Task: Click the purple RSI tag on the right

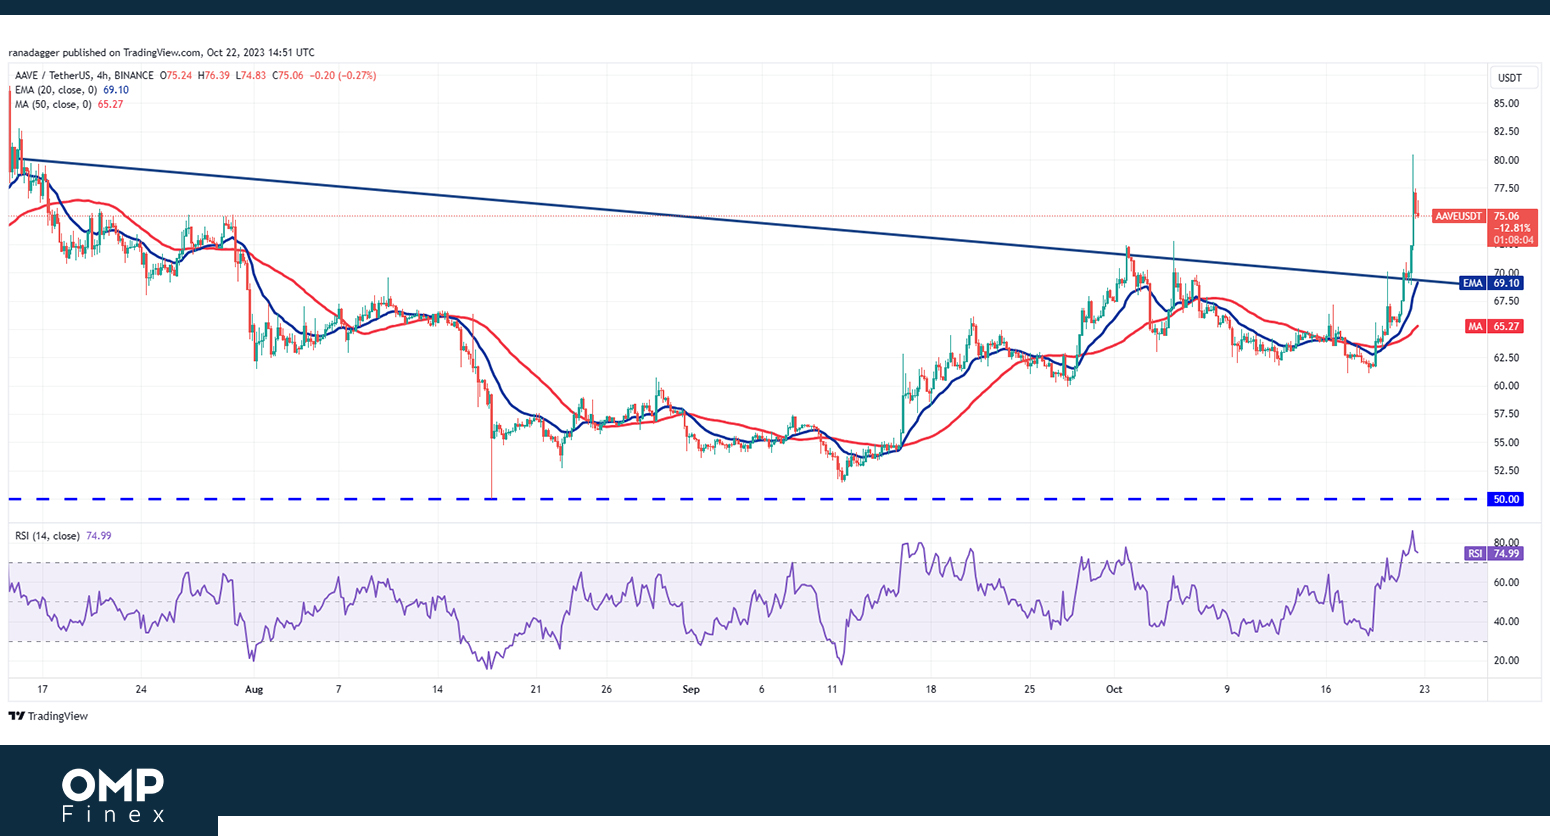Action: [1475, 553]
